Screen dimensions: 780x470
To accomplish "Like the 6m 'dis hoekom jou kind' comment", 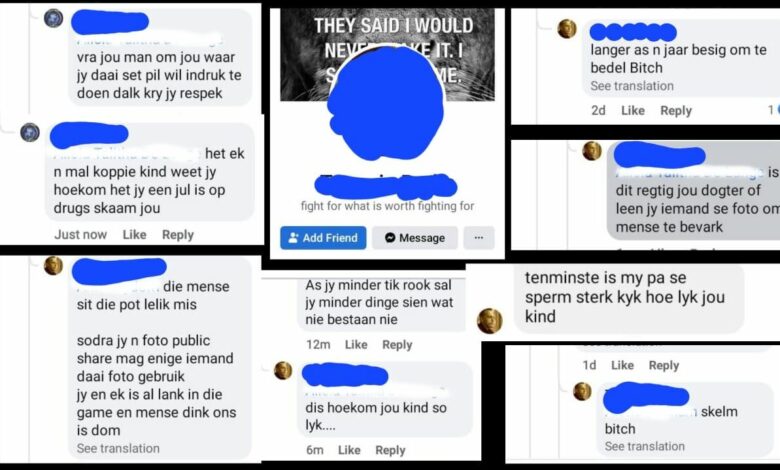I will [x=349, y=450].
